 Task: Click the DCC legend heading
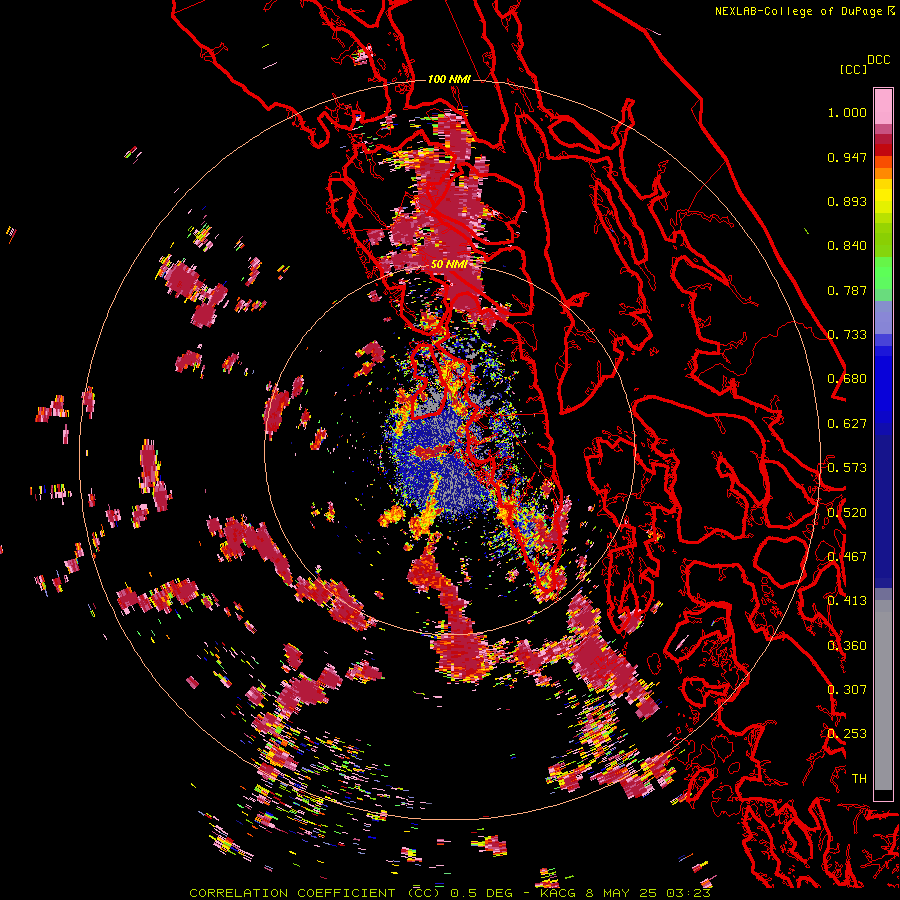coord(879,60)
